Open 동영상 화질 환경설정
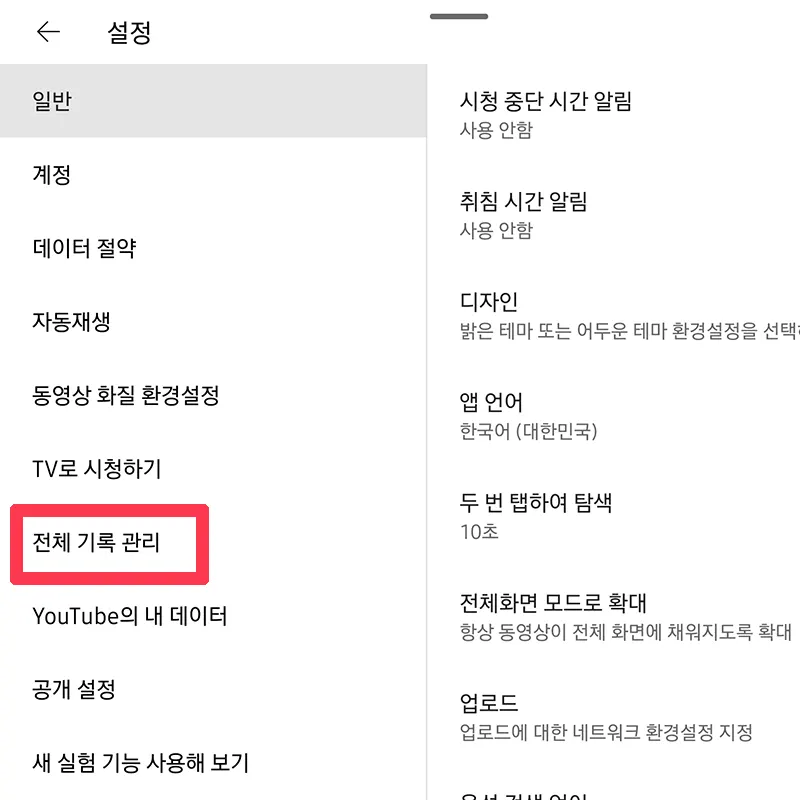800x800 pixels. (x=213, y=395)
